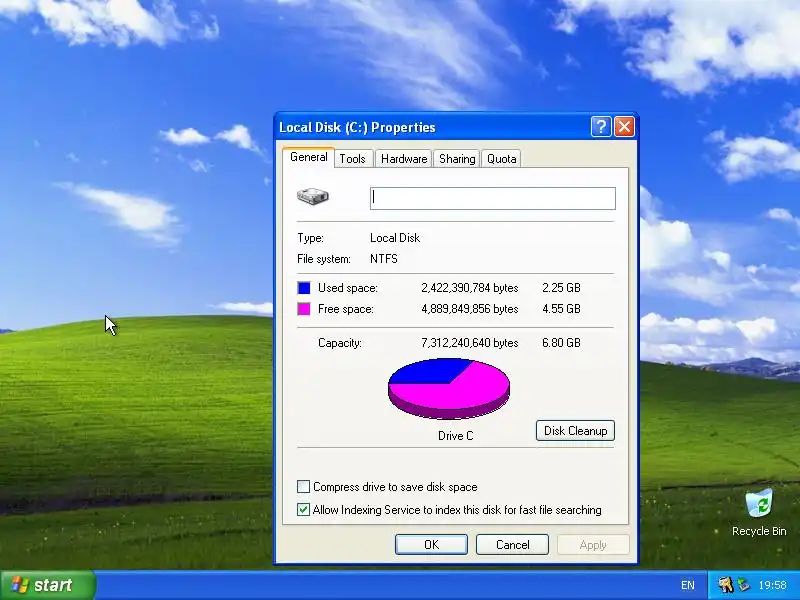Open the Hardware tab

coord(404,159)
